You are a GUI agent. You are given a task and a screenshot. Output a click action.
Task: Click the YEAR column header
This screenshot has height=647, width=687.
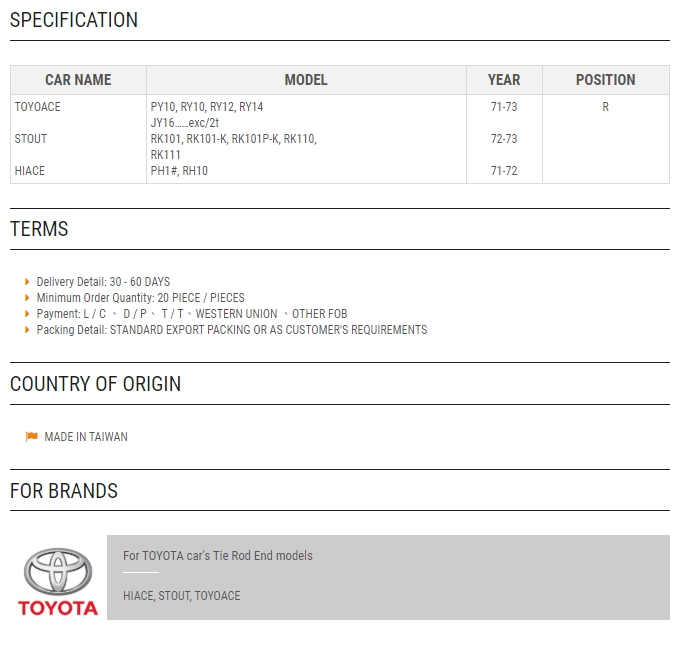[x=504, y=80]
